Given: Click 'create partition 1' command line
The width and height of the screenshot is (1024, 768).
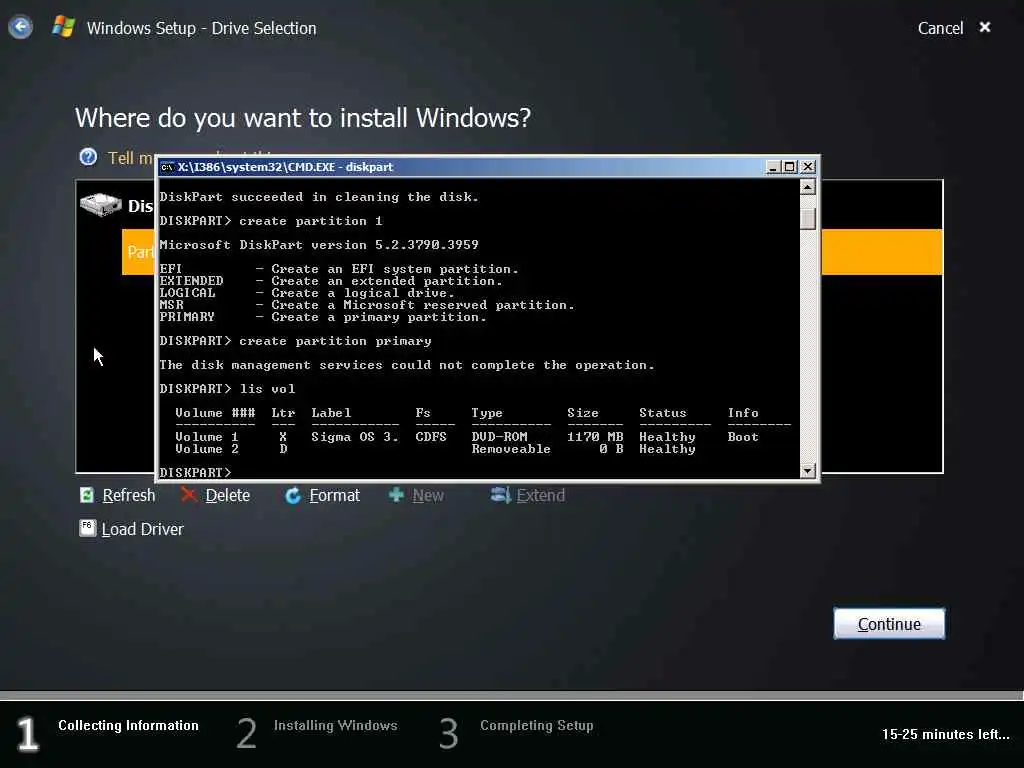Looking at the screenshot, I should (x=271, y=221).
